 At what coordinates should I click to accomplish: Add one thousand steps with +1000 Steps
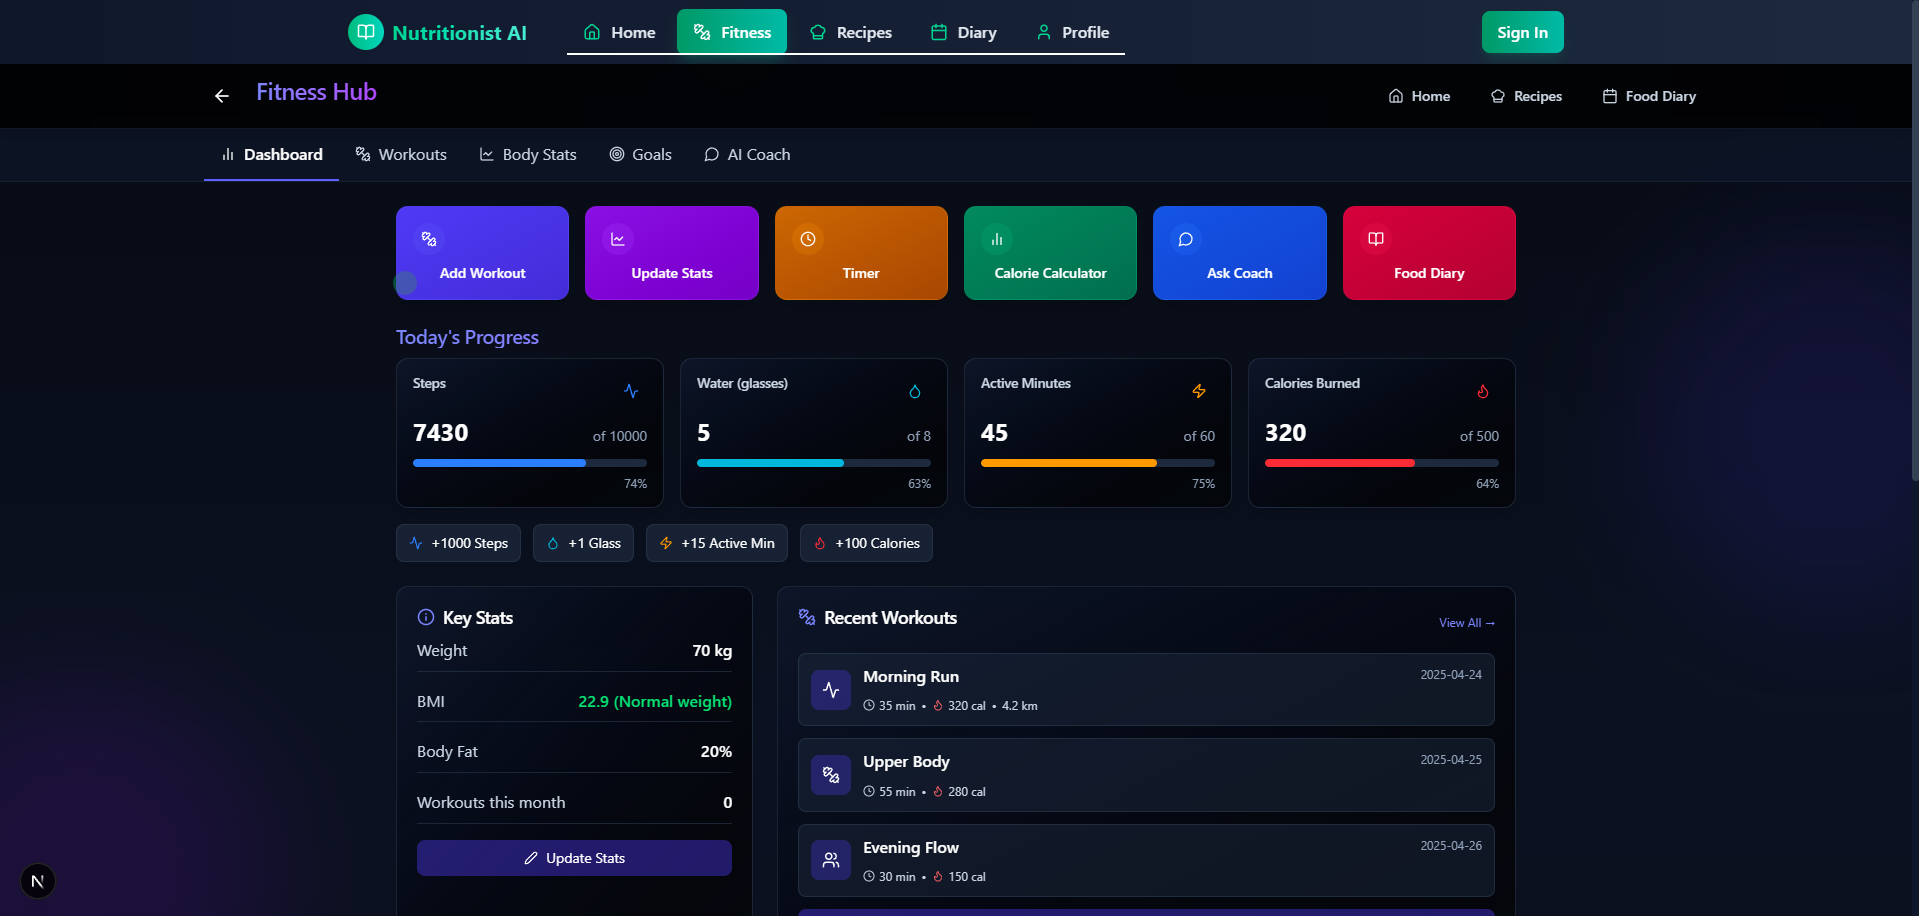[458, 543]
